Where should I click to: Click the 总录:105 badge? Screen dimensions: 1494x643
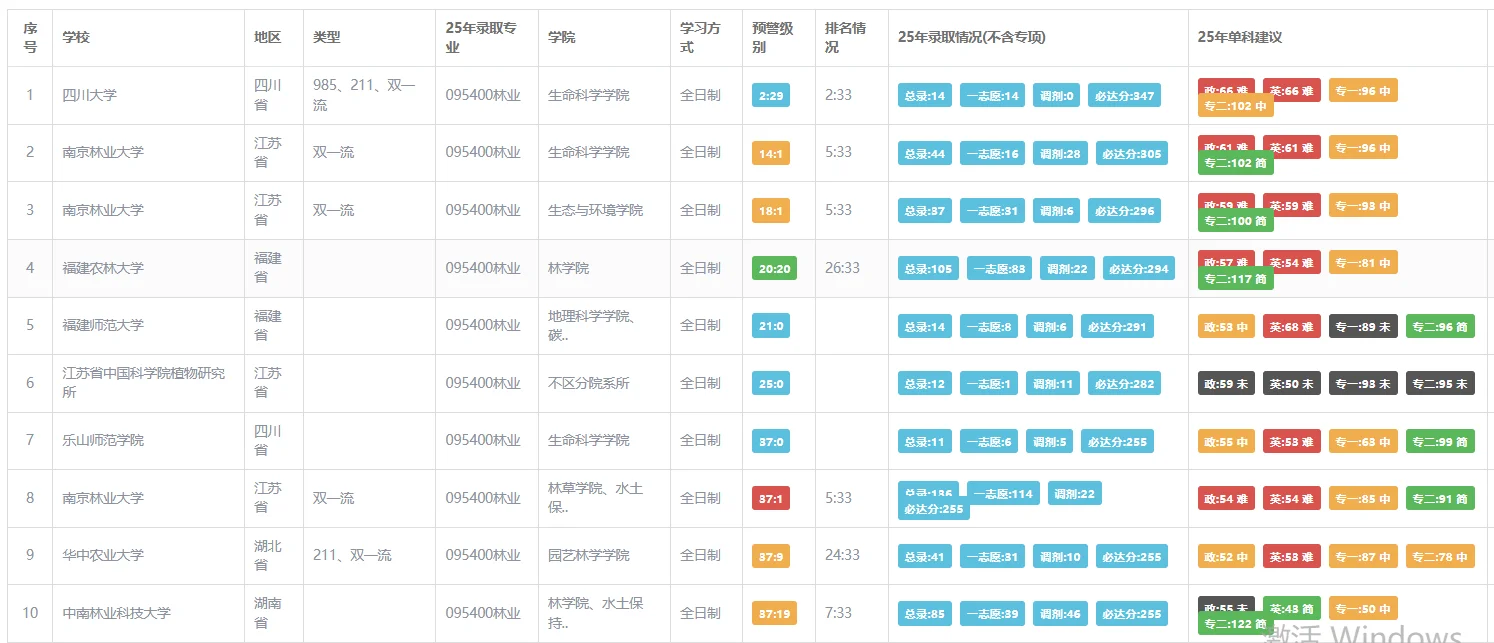pyautogui.click(x=928, y=269)
